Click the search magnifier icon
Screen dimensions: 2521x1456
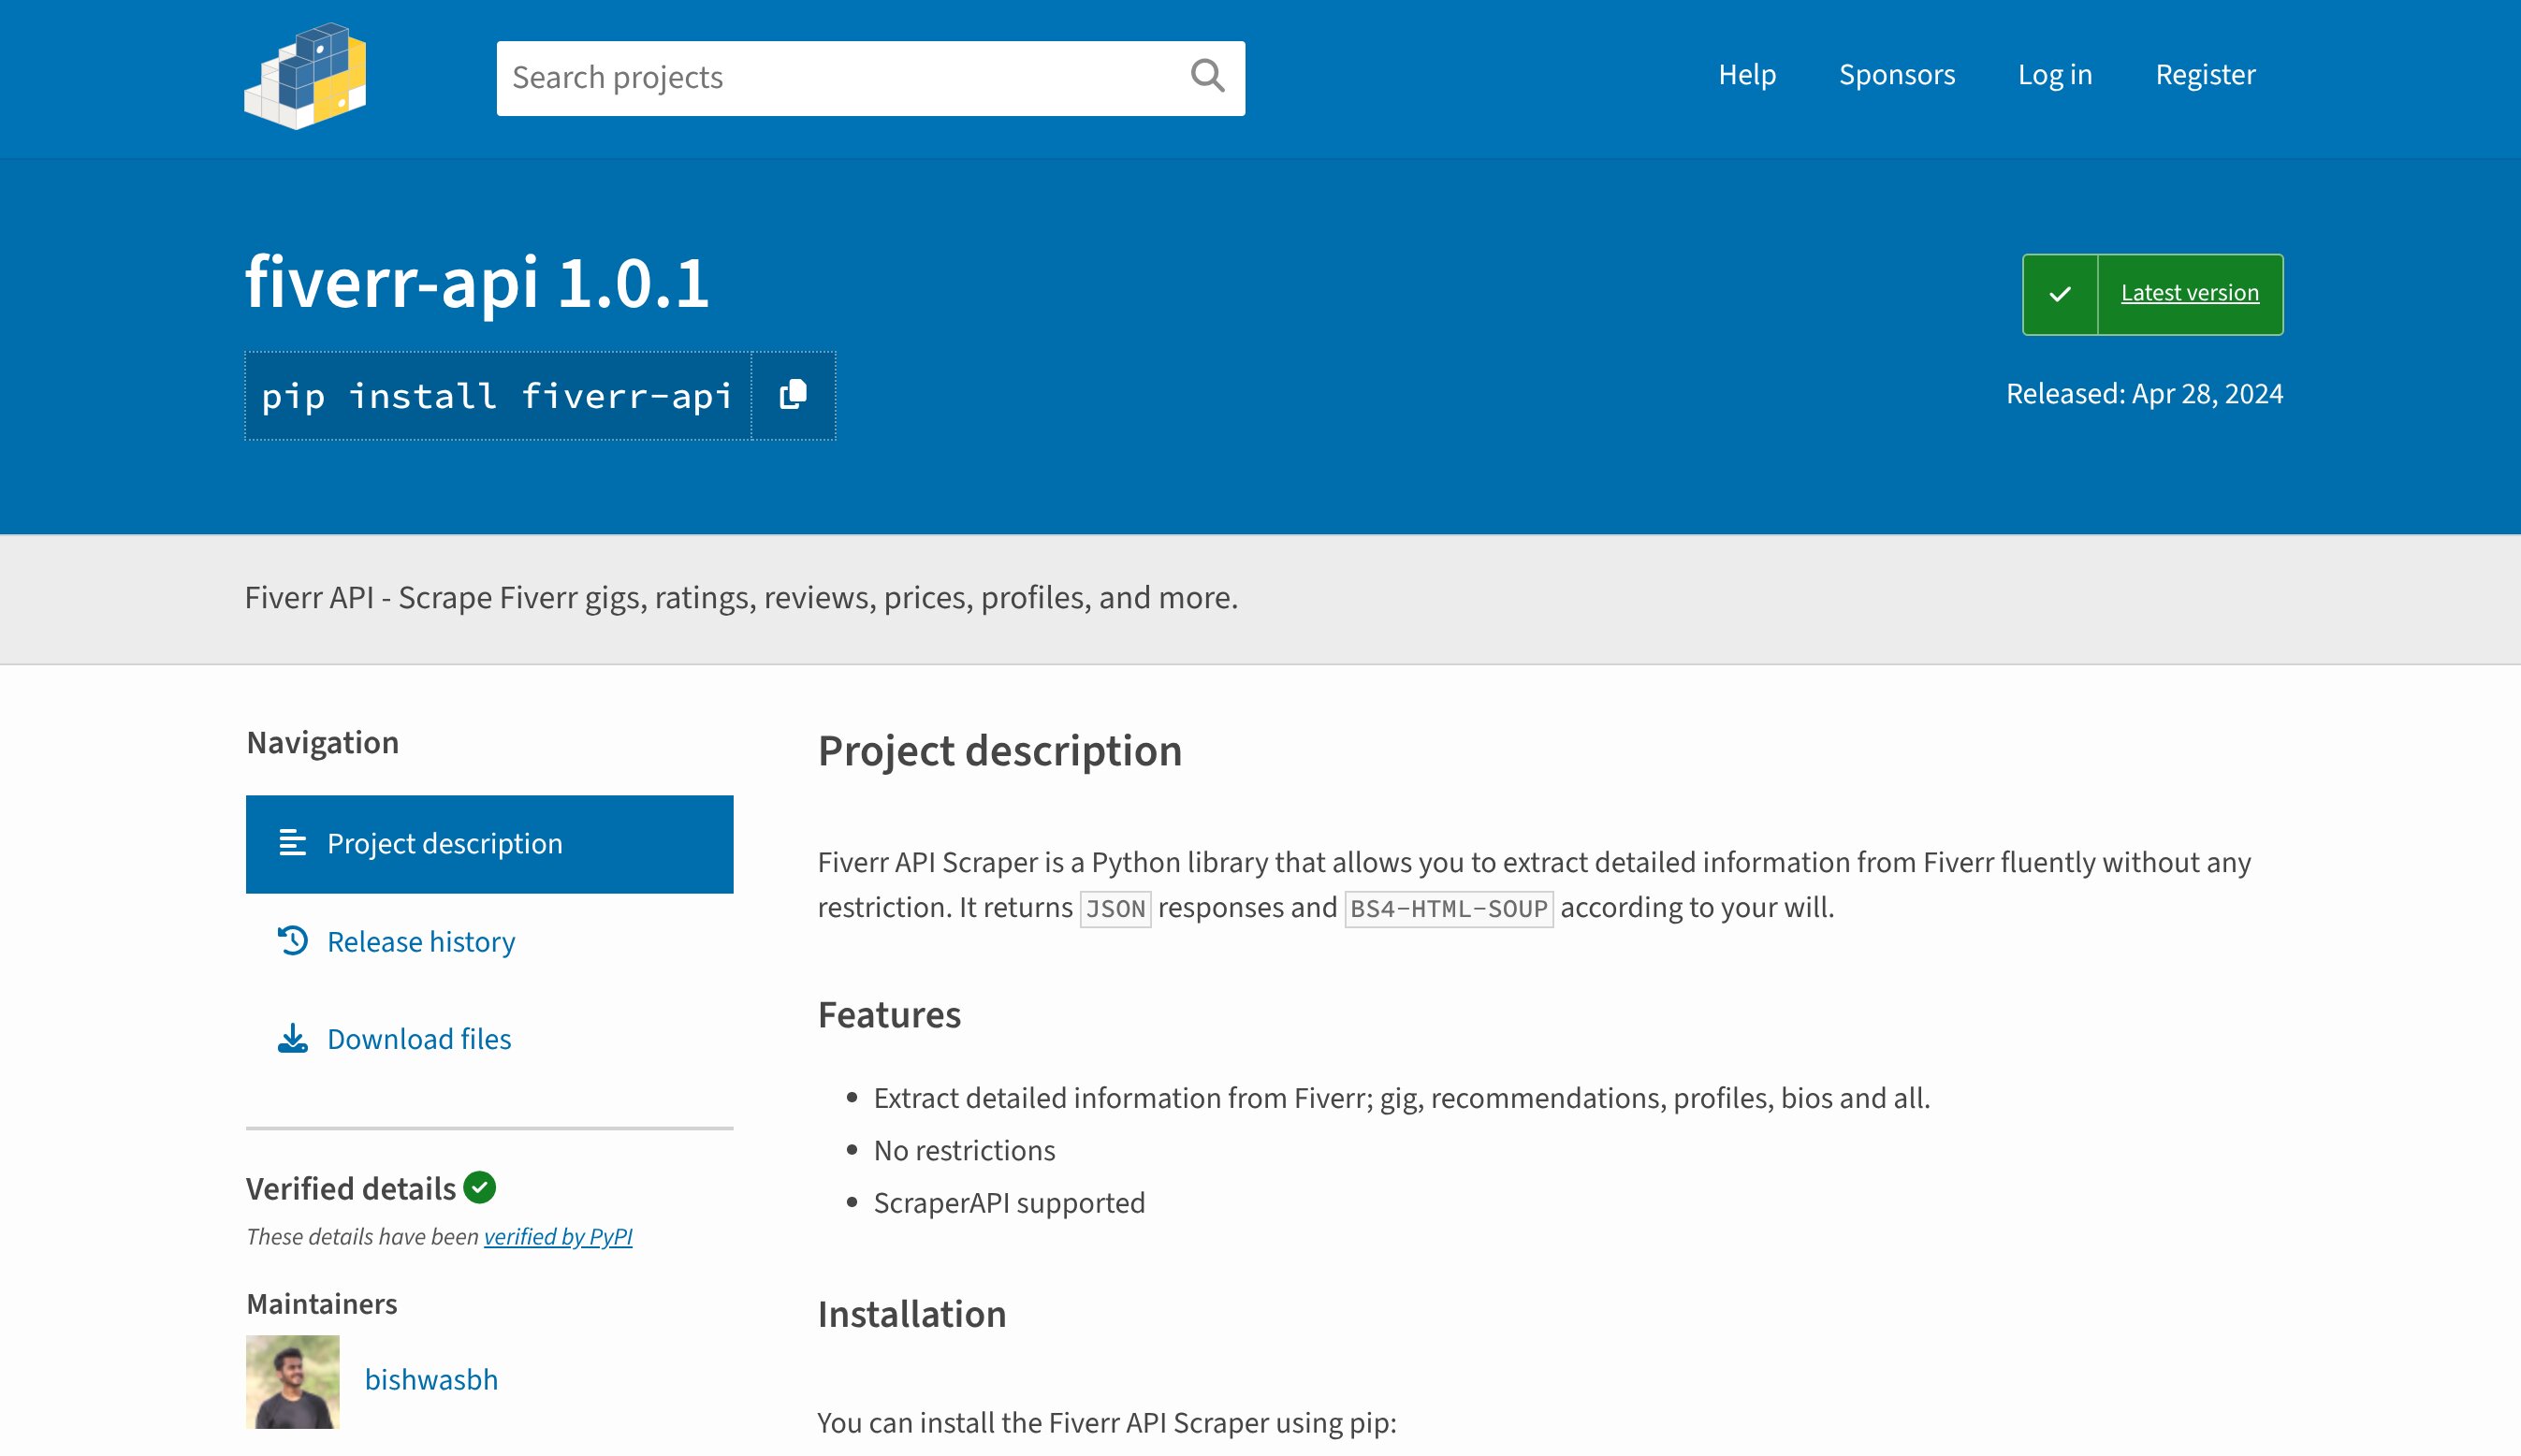(1207, 76)
